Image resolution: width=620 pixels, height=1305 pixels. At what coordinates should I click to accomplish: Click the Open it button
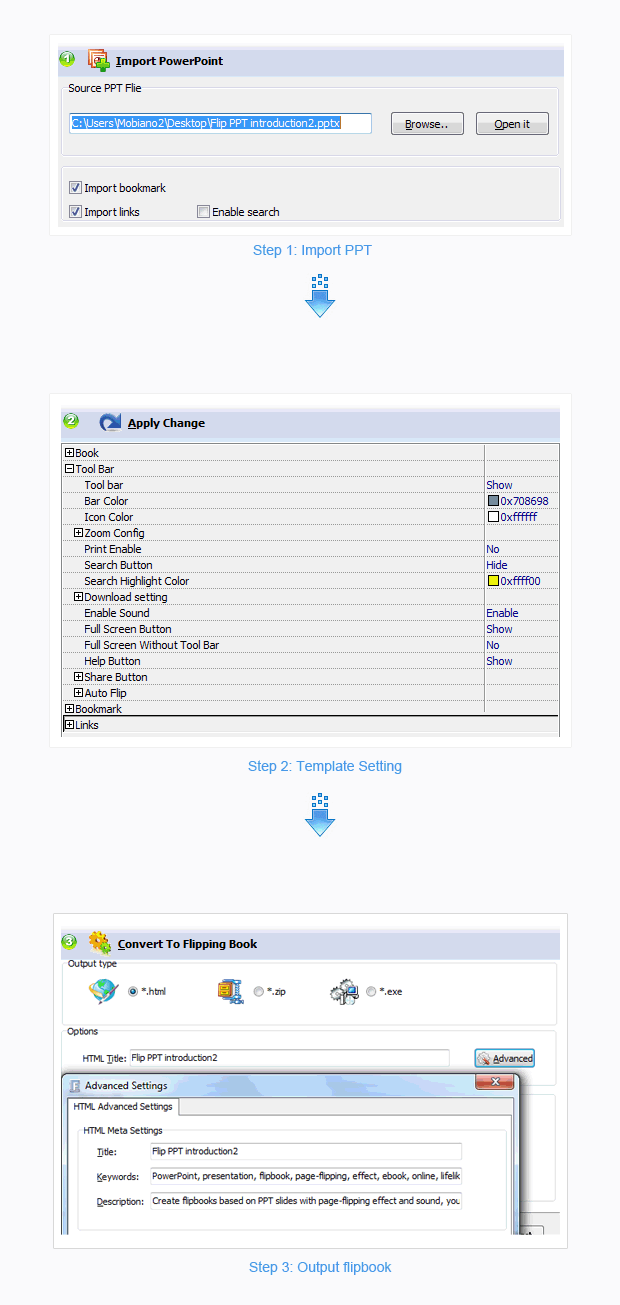(512, 124)
